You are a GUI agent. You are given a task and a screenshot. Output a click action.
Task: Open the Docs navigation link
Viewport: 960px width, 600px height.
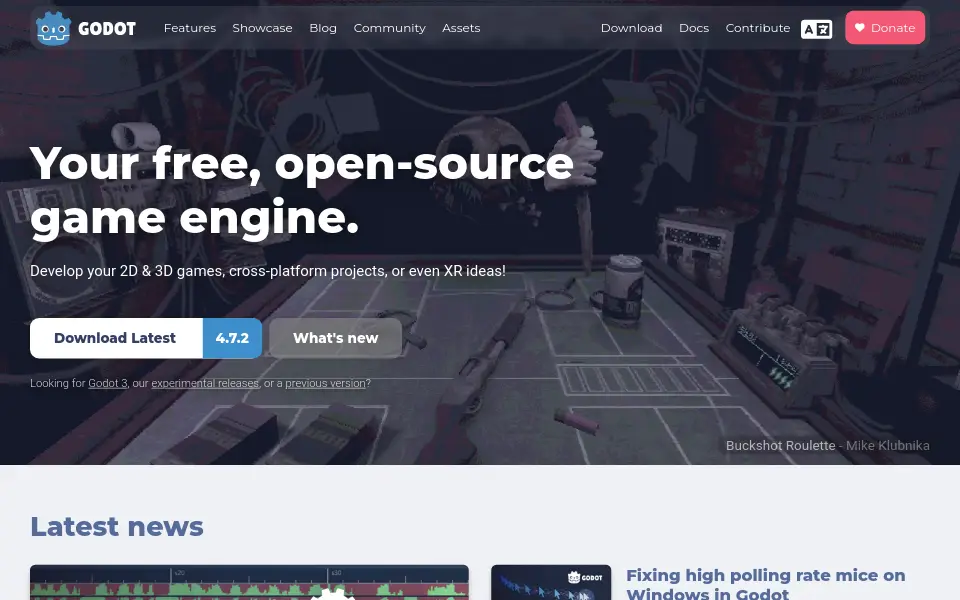point(694,28)
